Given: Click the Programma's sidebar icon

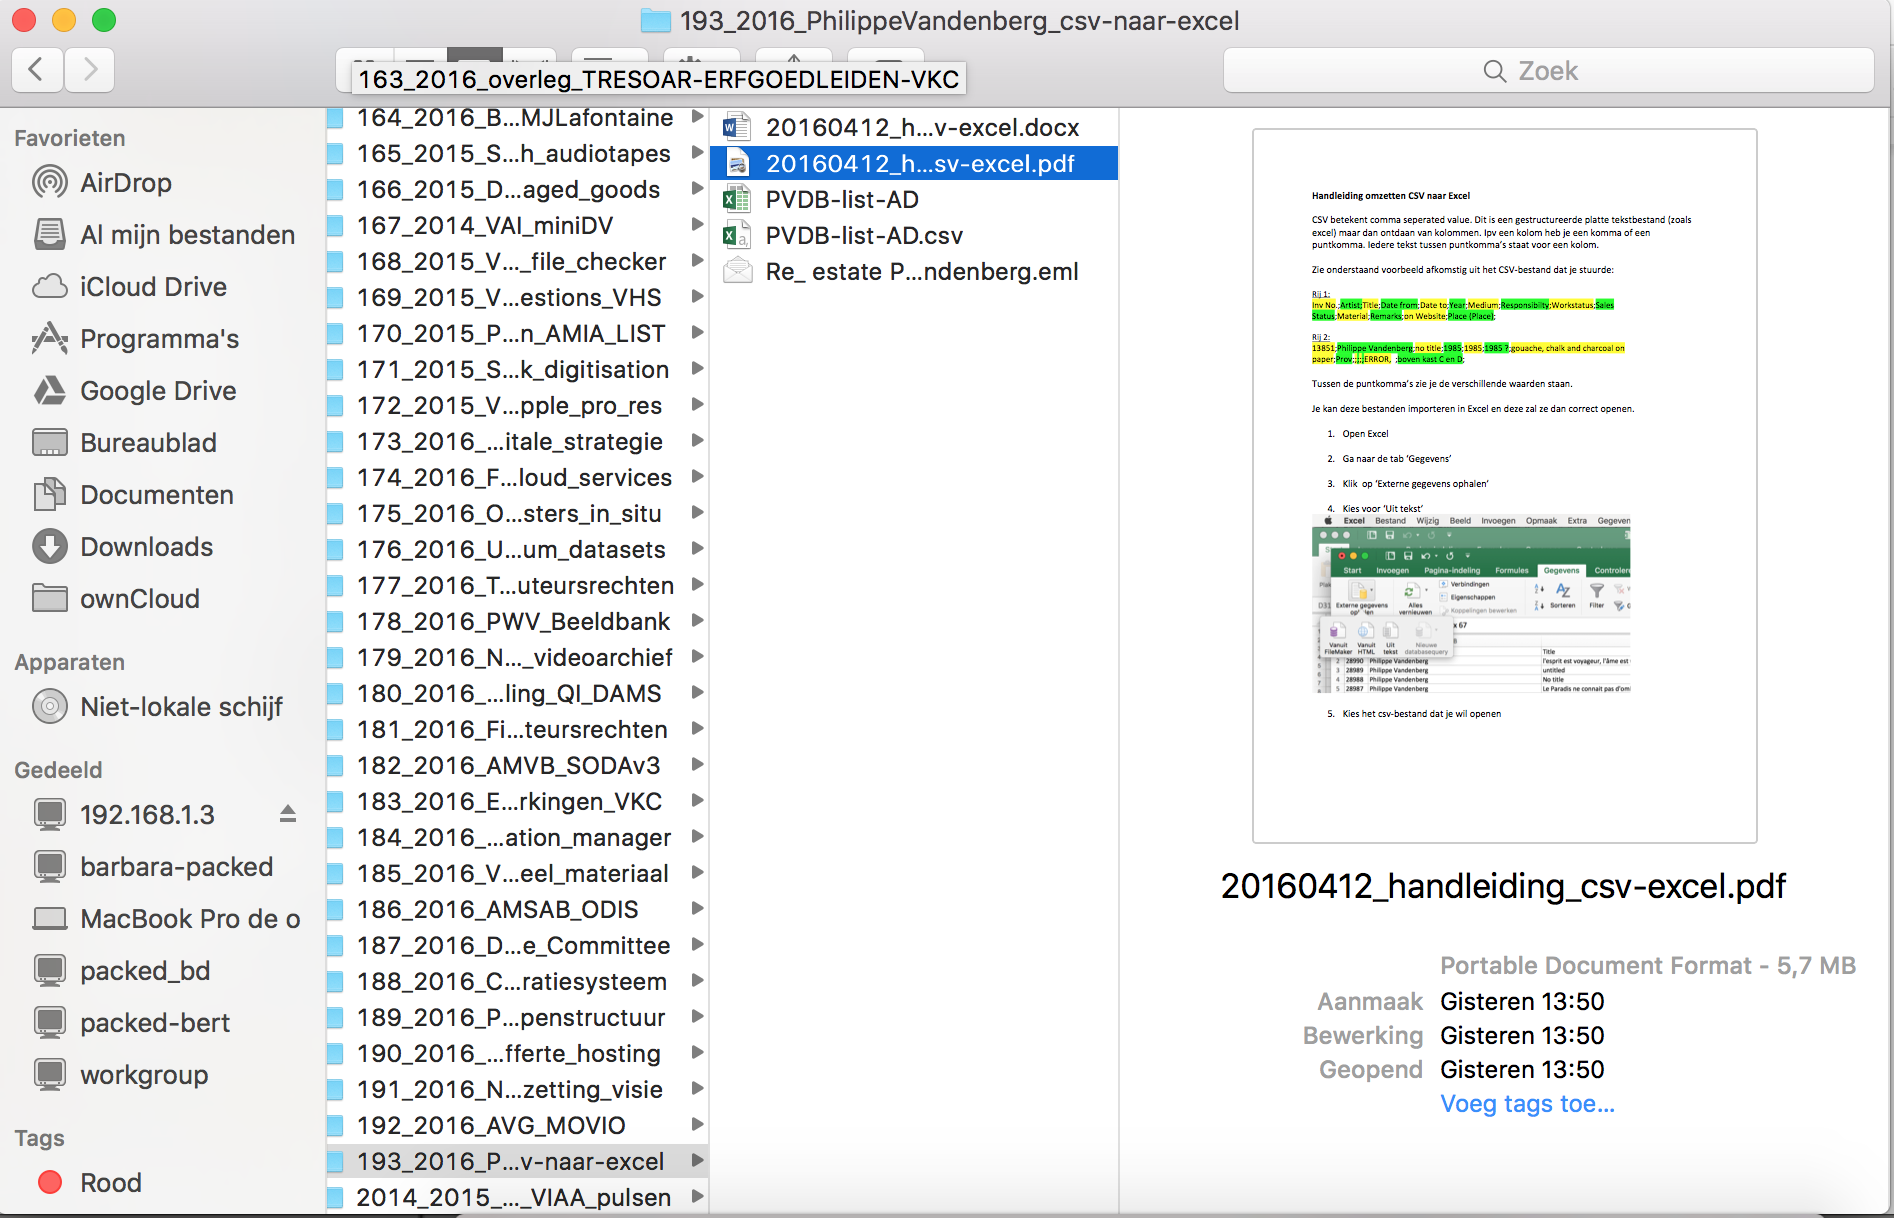Looking at the screenshot, I should [50, 339].
